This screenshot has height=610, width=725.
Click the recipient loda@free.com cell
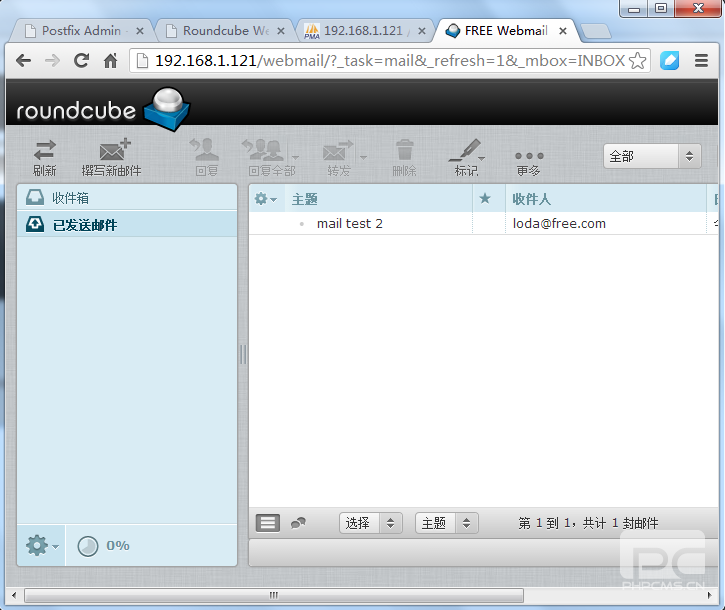[559, 224]
